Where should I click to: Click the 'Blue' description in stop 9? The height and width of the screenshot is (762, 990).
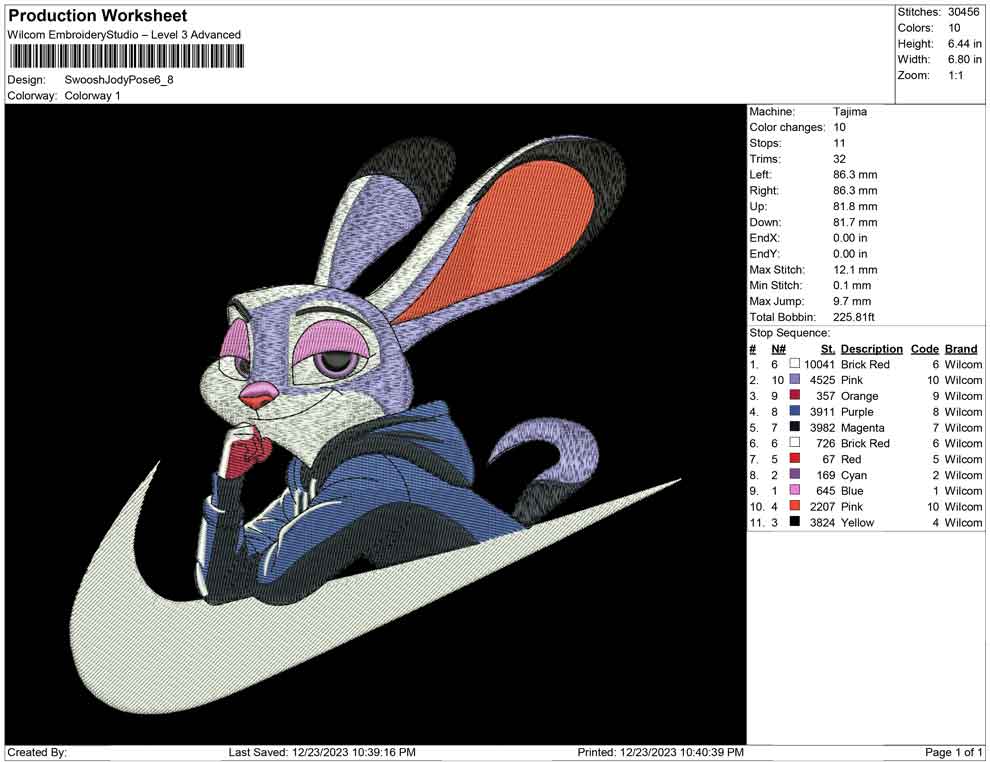(852, 491)
